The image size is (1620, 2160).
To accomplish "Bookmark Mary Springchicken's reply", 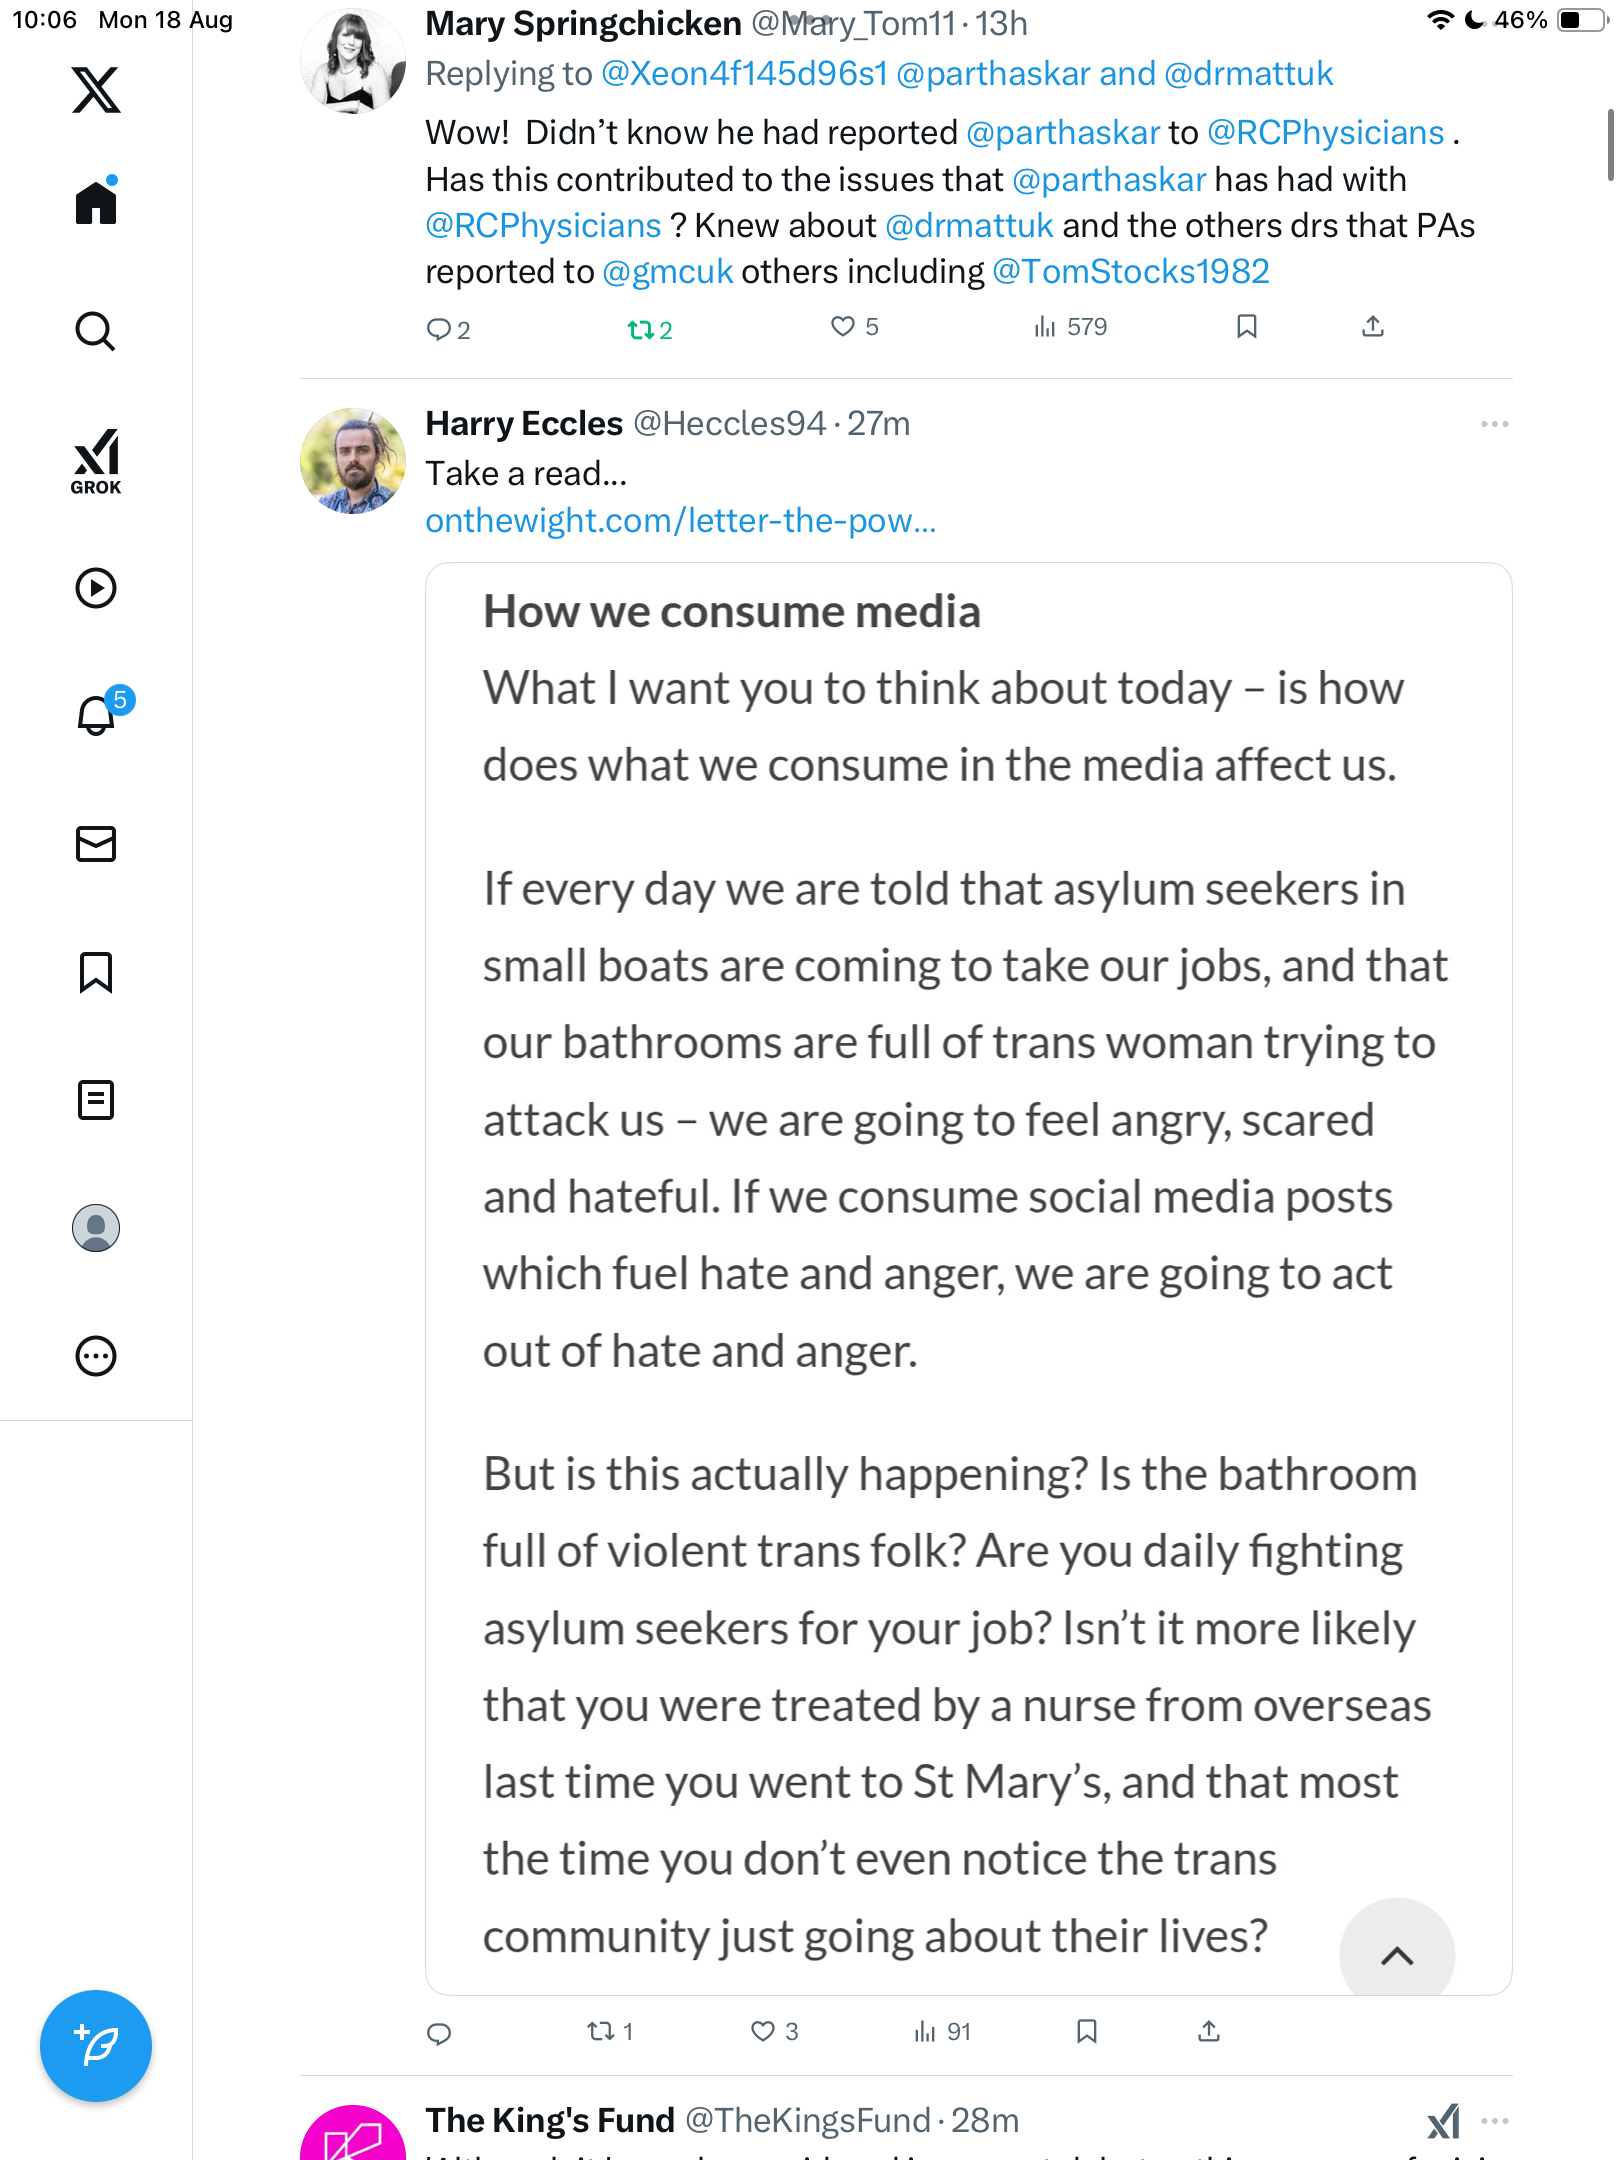I will pyautogui.click(x=1246, y=327).
